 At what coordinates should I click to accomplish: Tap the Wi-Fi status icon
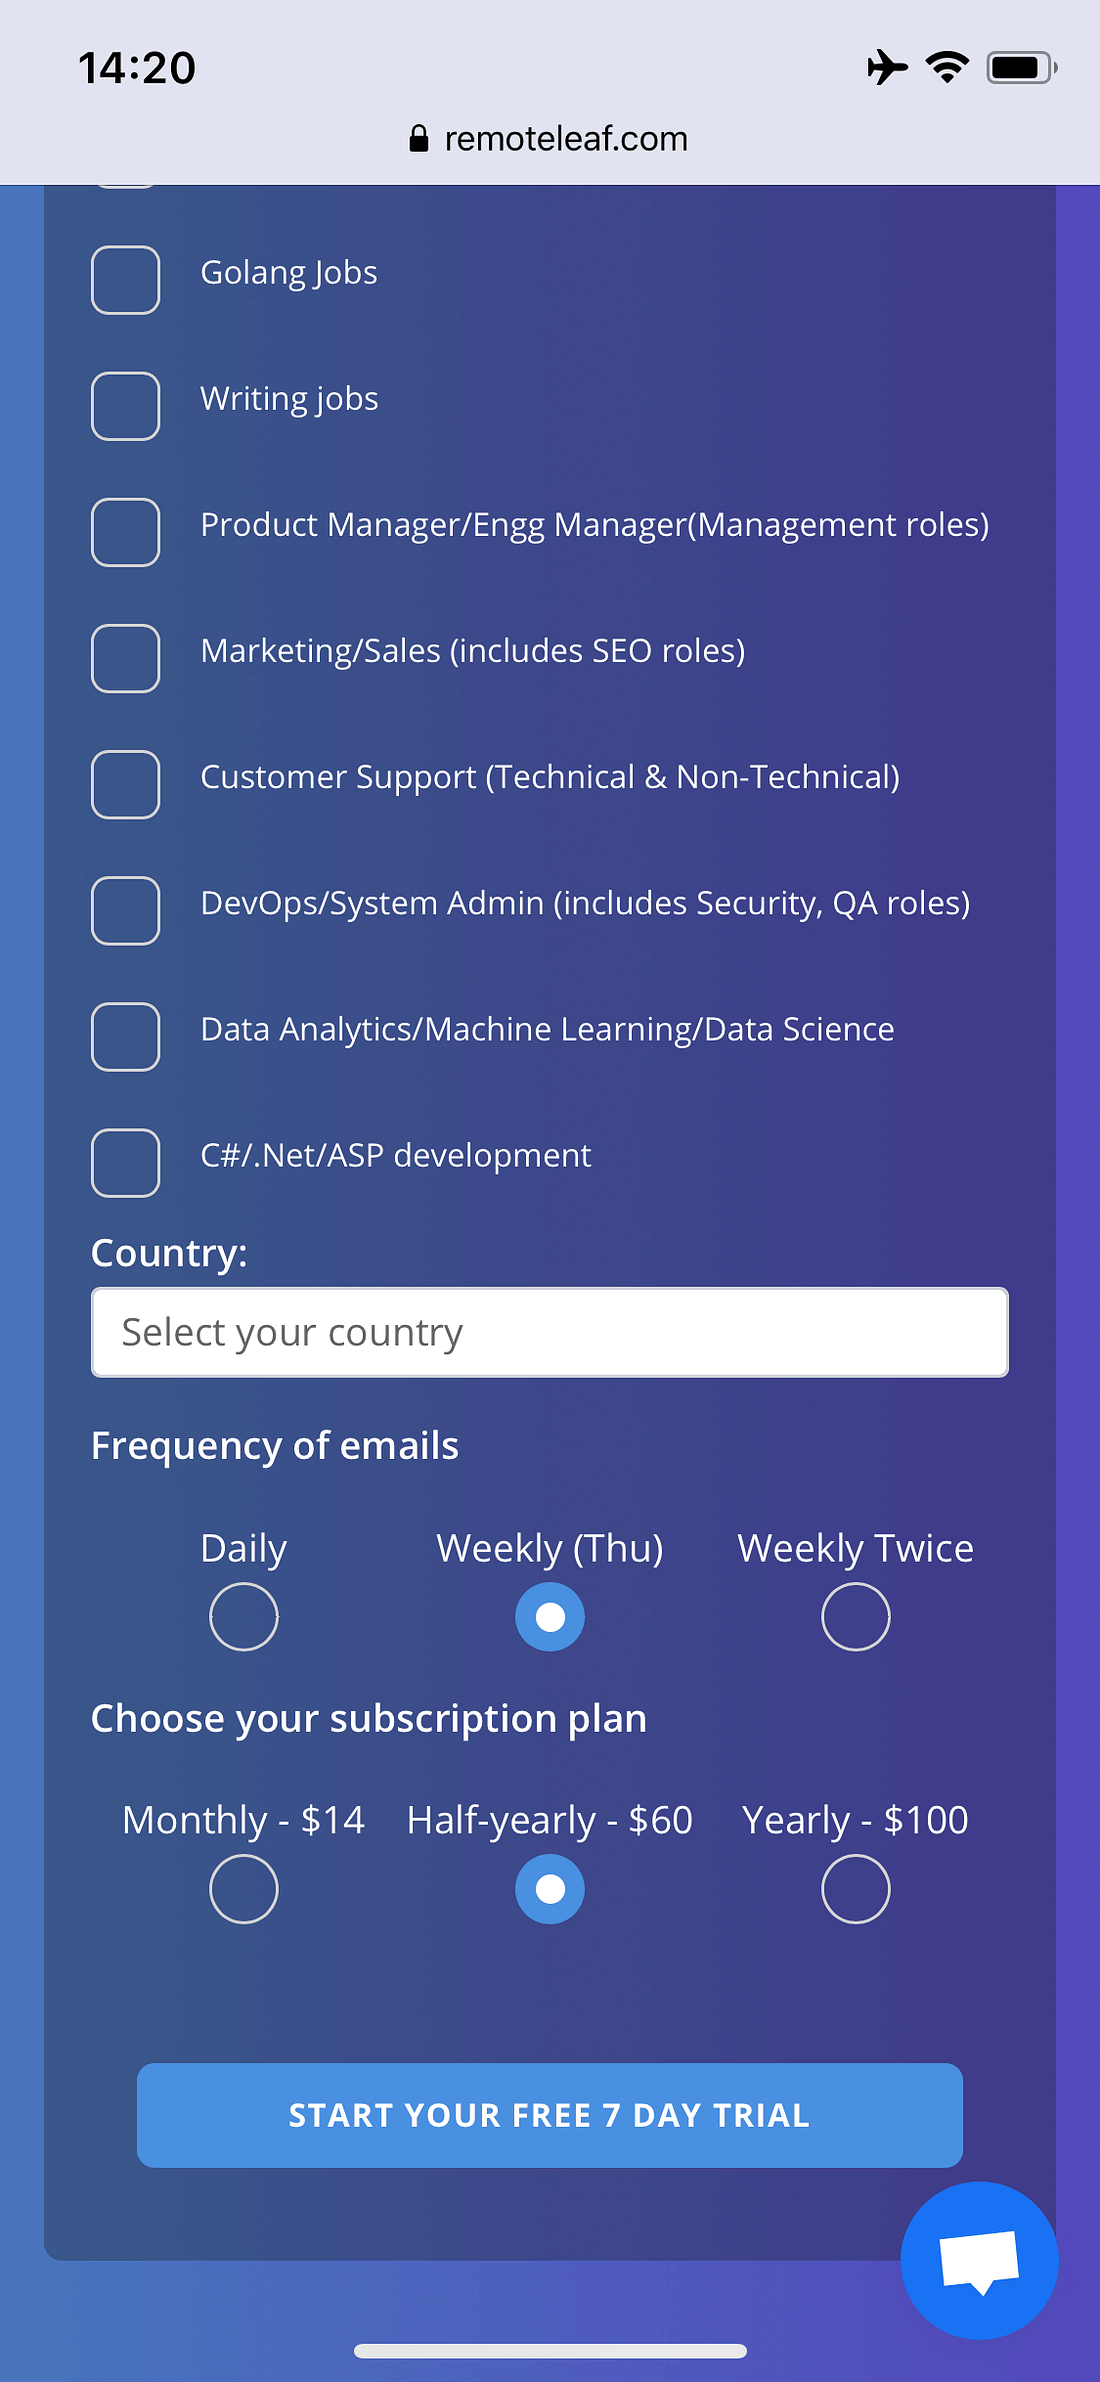coord(947,67)
